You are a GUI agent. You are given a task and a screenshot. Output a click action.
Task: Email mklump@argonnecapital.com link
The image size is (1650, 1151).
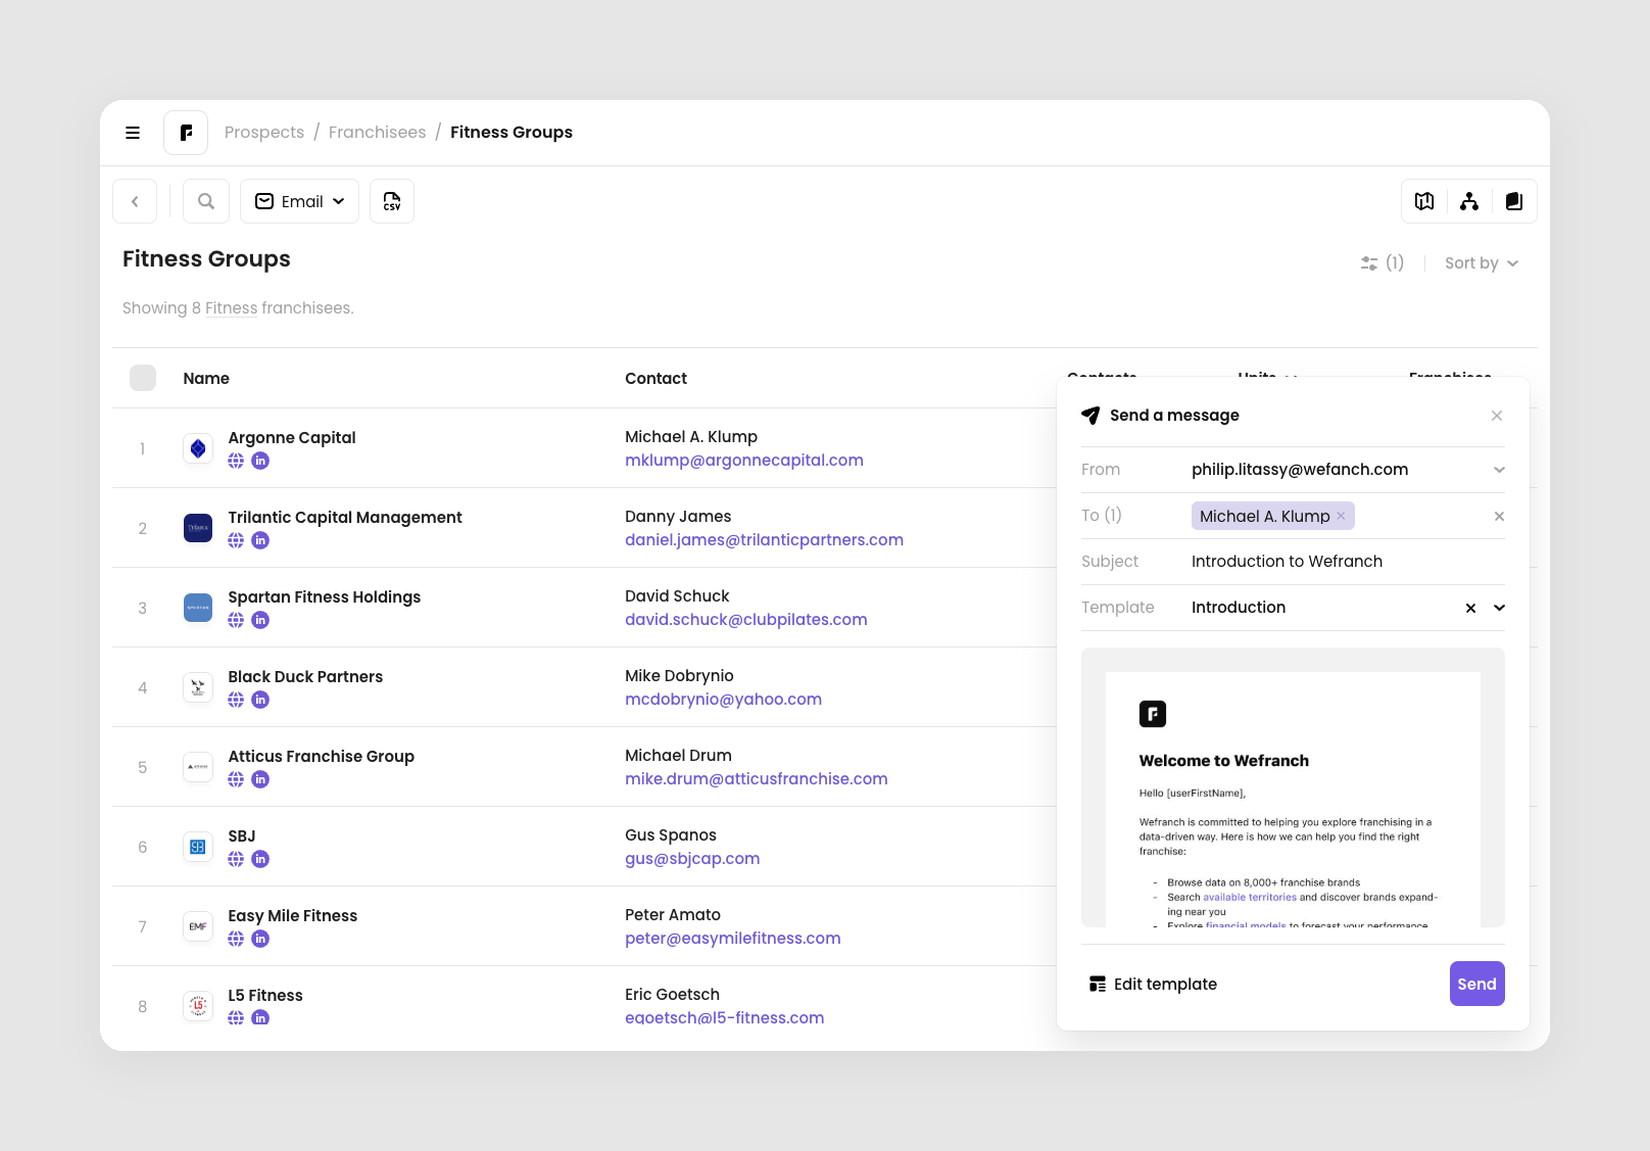click(x=744, y=460)
